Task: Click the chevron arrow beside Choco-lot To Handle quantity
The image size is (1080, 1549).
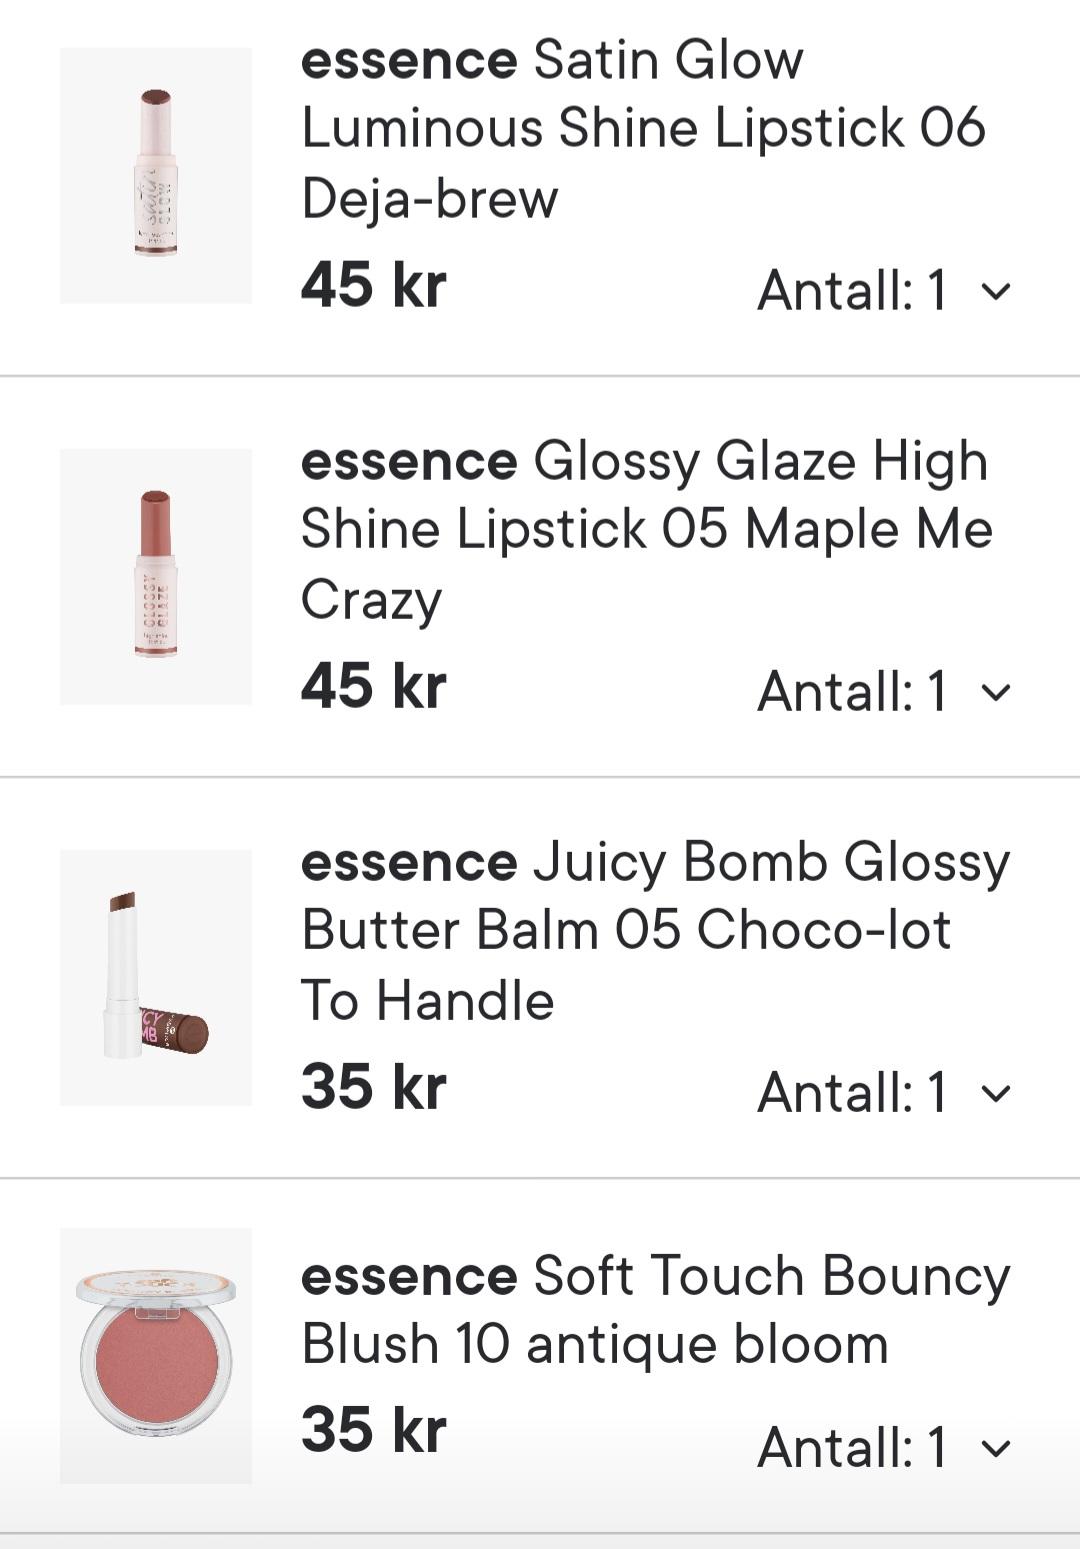Action: [x=996, y=1092]
